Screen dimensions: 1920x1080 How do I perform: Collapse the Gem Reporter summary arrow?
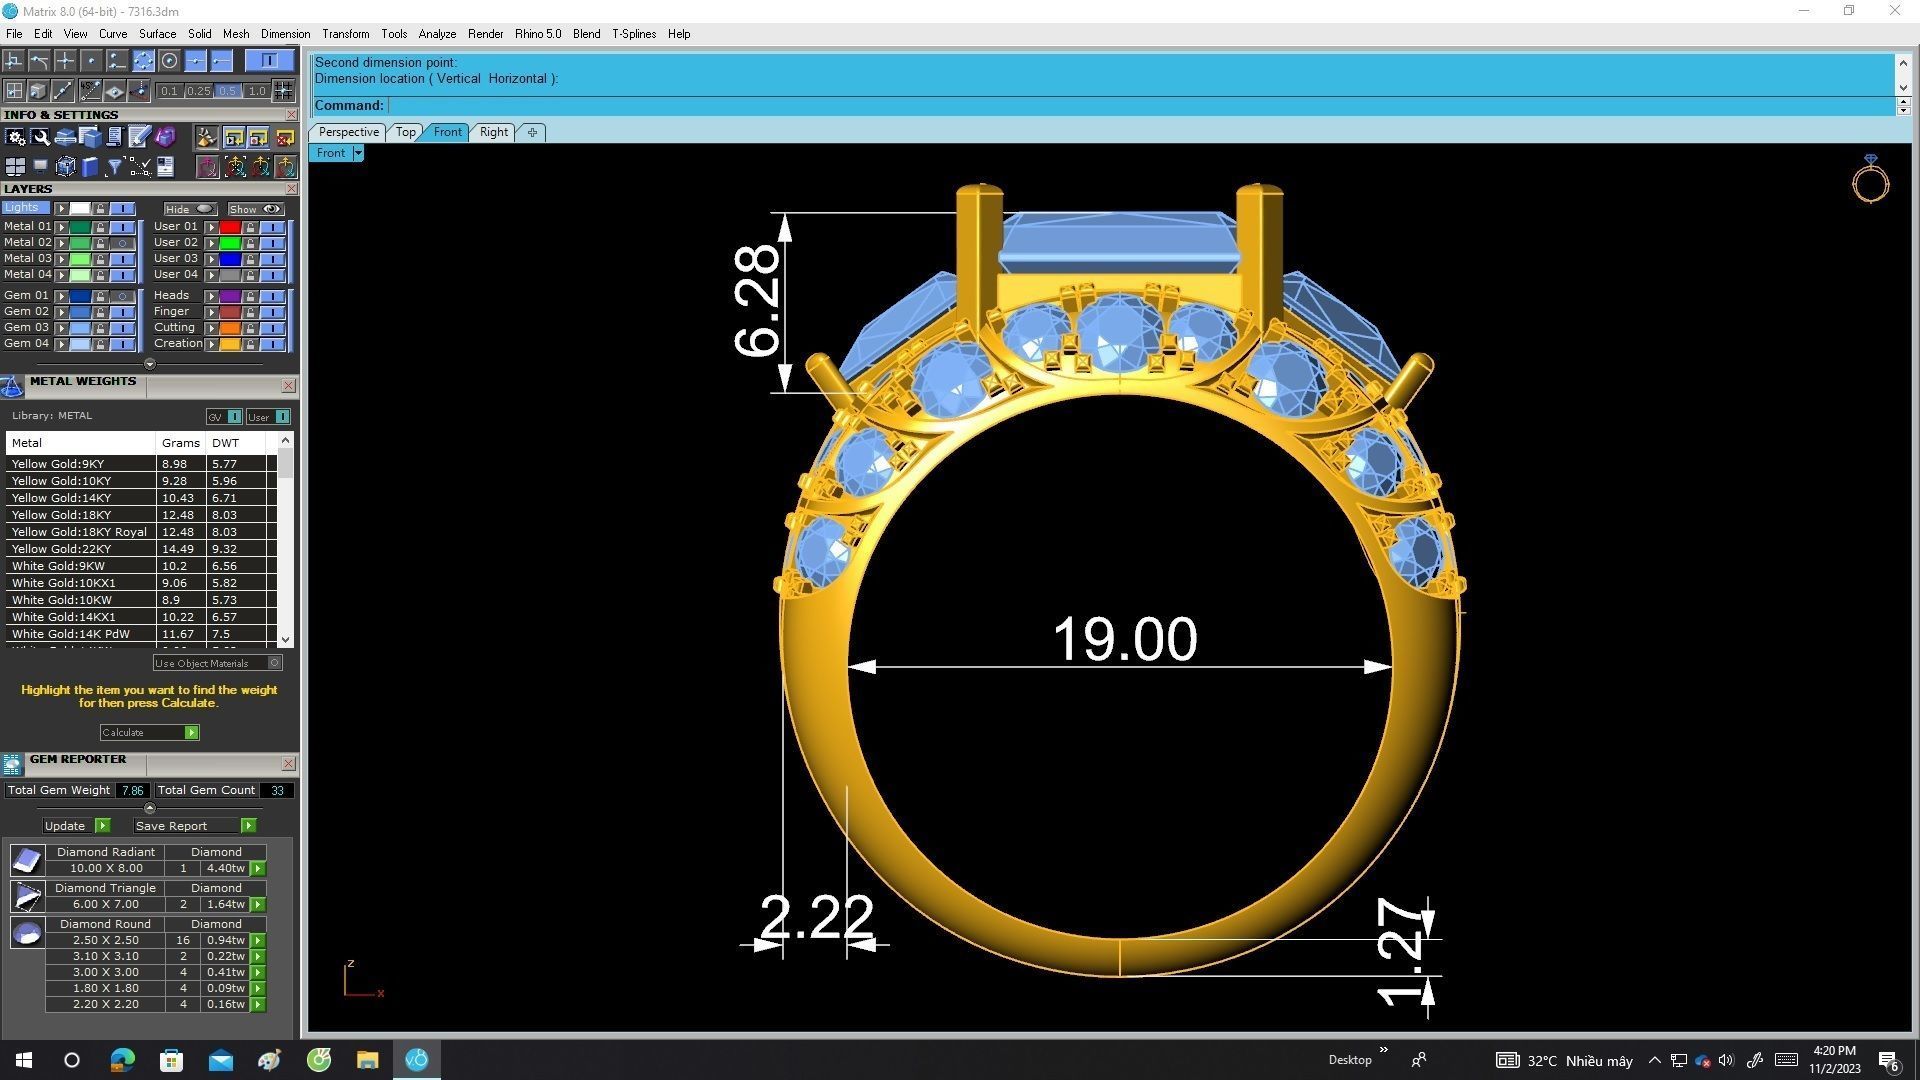(x=150, y=808)
